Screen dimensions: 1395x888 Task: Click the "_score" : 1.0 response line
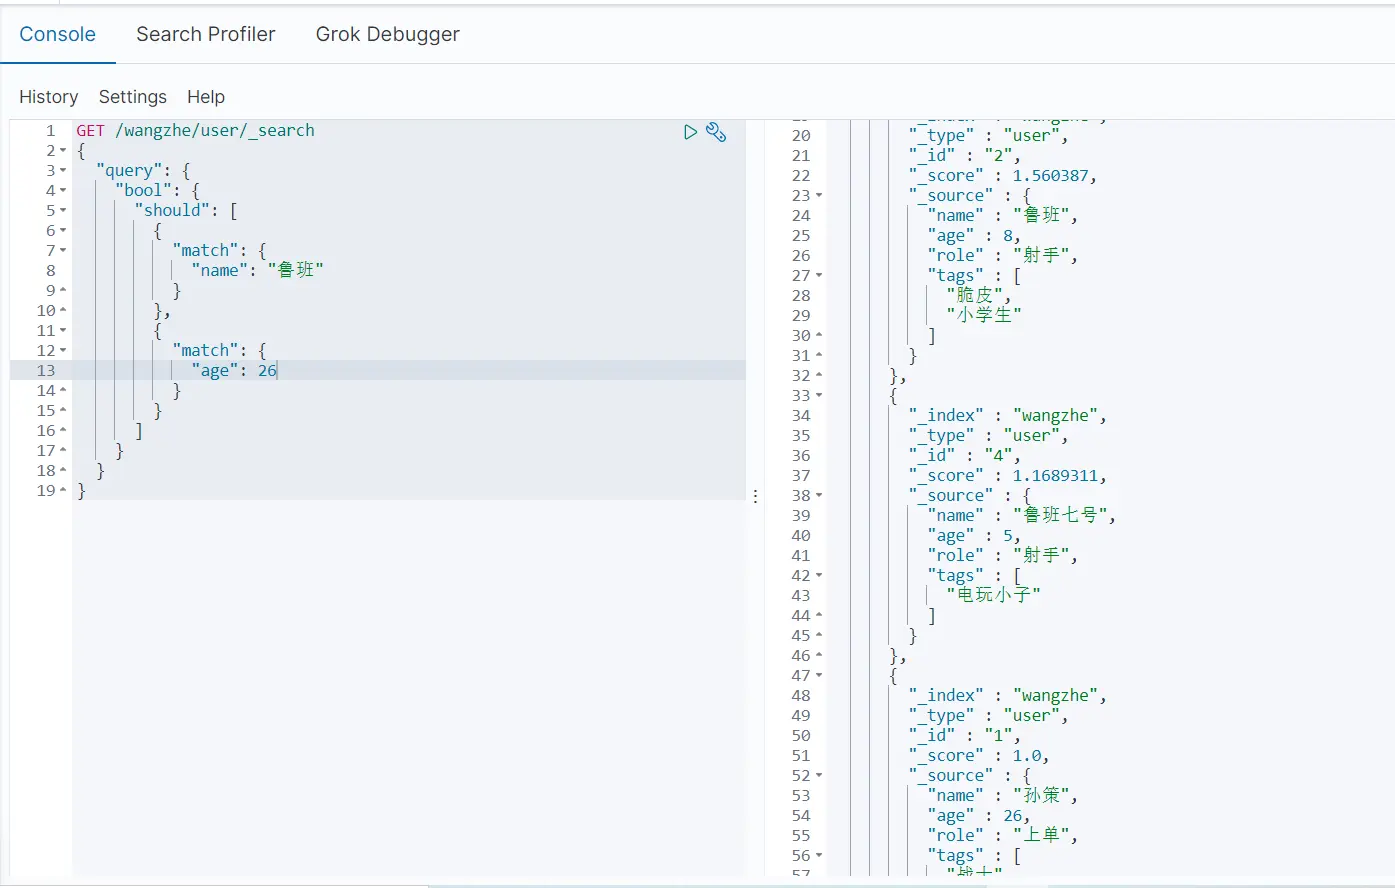(979, 756)
